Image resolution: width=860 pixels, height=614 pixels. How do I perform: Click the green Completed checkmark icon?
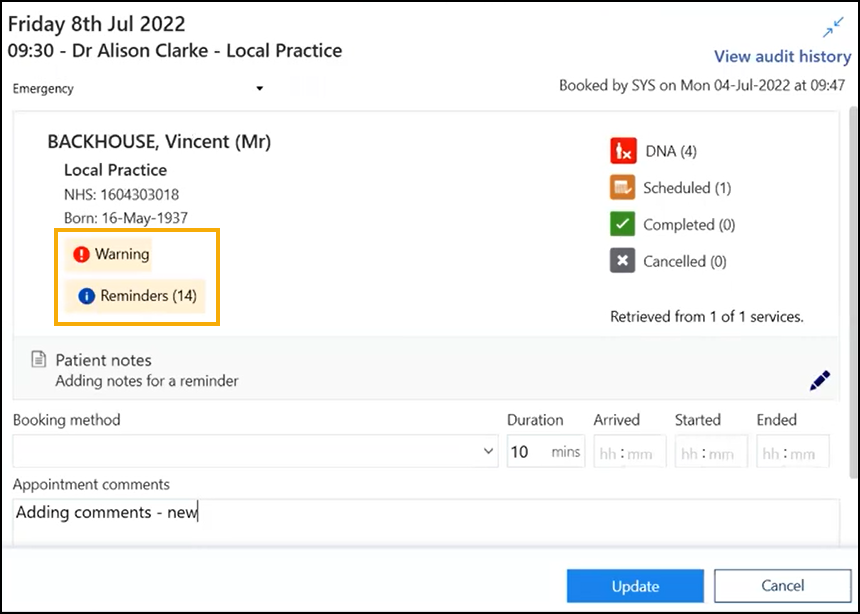point(623,225)
